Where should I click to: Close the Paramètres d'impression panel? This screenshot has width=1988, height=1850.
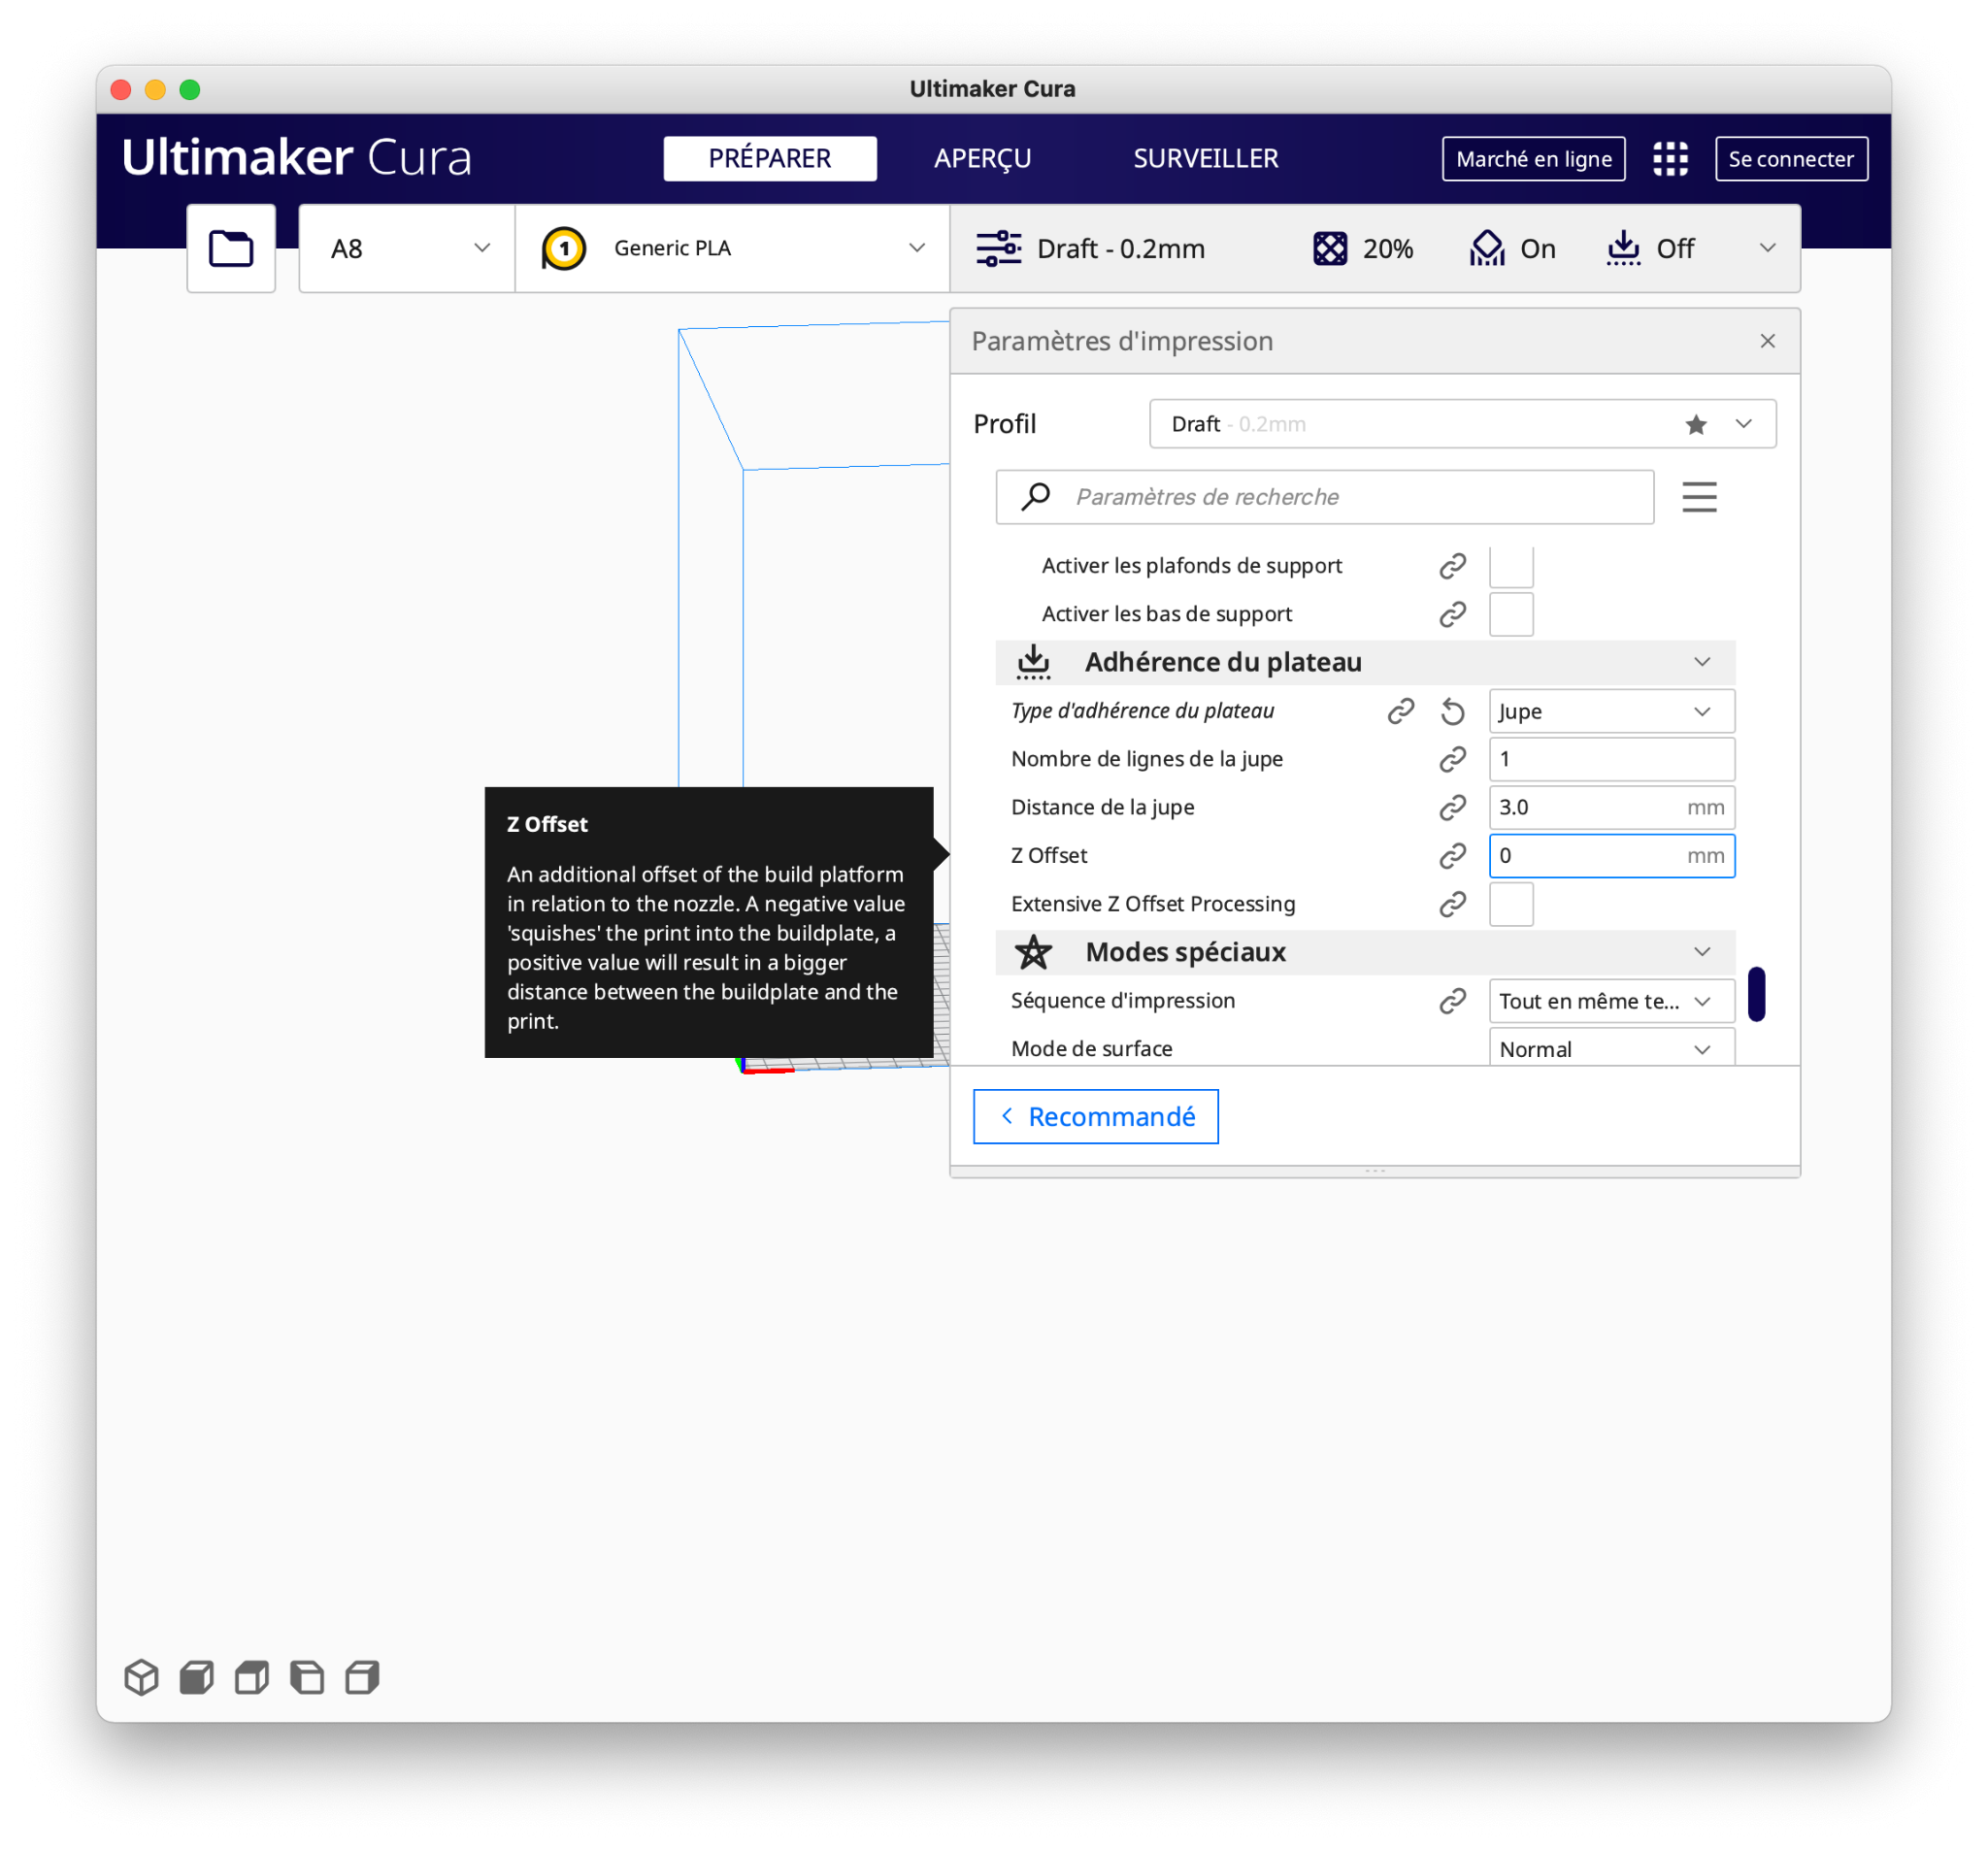click(1768, 341)
